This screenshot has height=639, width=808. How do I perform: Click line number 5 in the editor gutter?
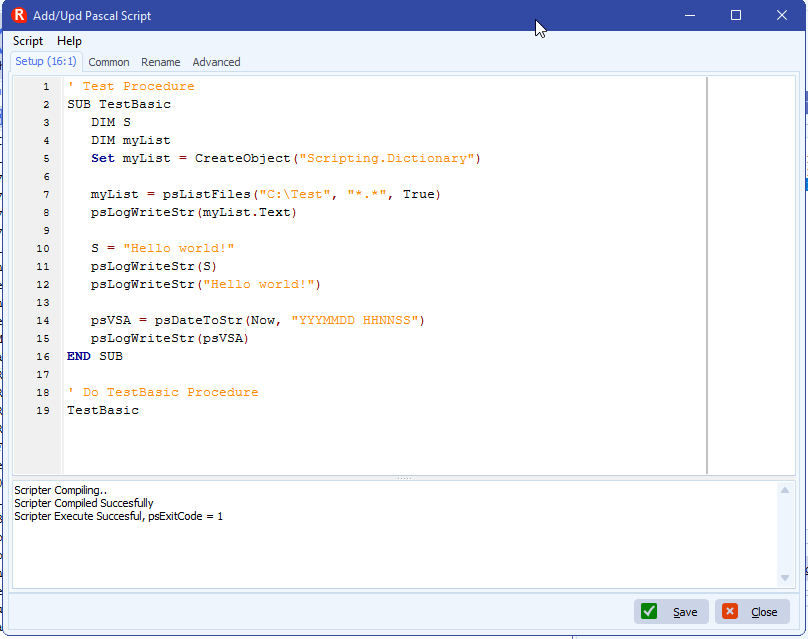click(45, 158)
